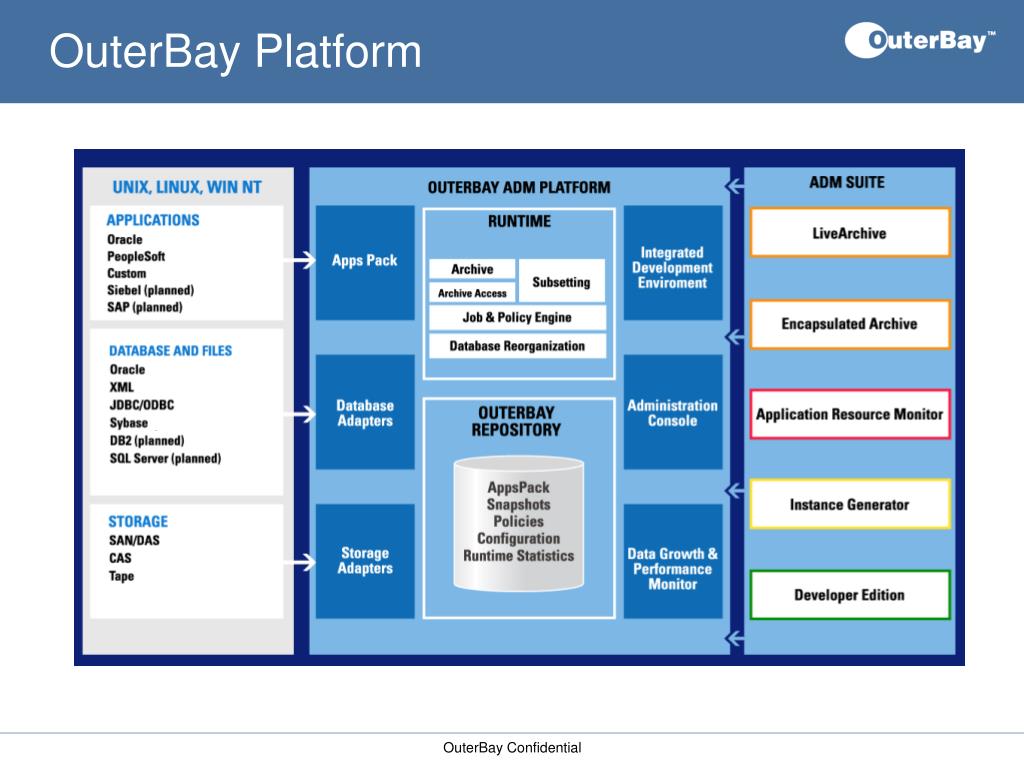1024x768 pixels.
Task: Click the Encapsulated Archive box
Action: 850,324
